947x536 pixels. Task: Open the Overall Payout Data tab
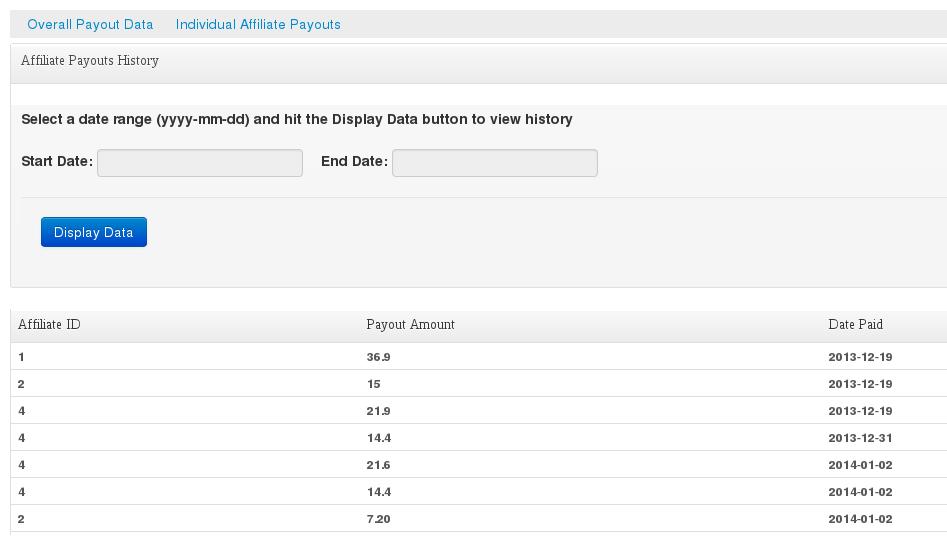(x=90, y=25)
